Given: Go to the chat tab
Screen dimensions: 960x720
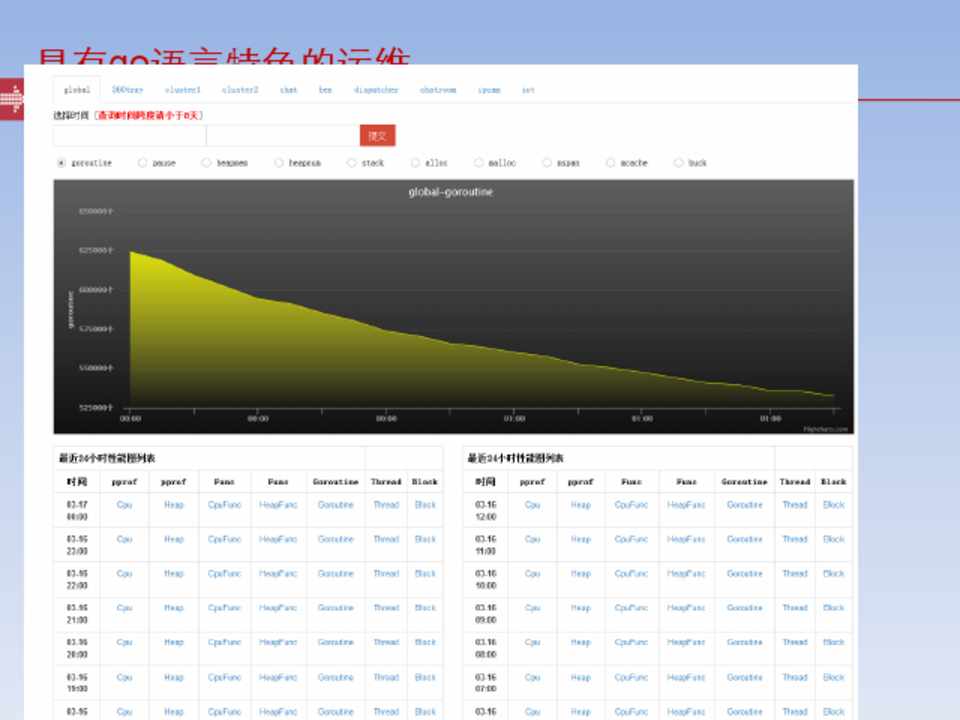Looking at the screenshot, I should (288, 90).
